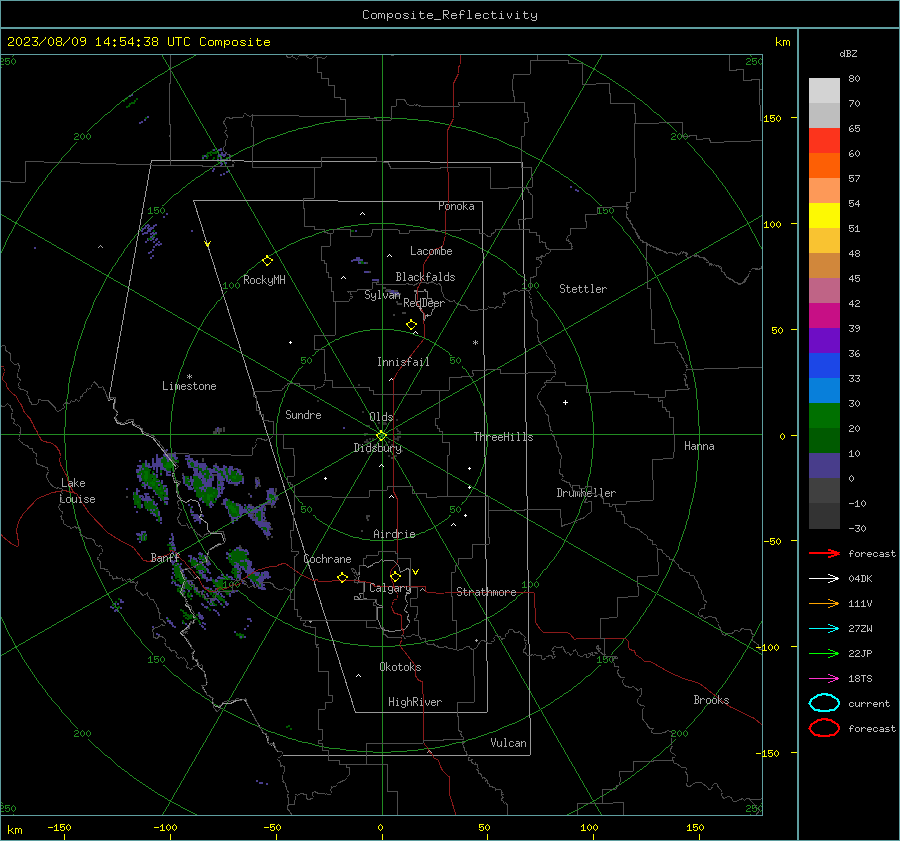
Task: Click the green 22JP arrow icon
Action: pyautogui.click(x=824, y=653)
